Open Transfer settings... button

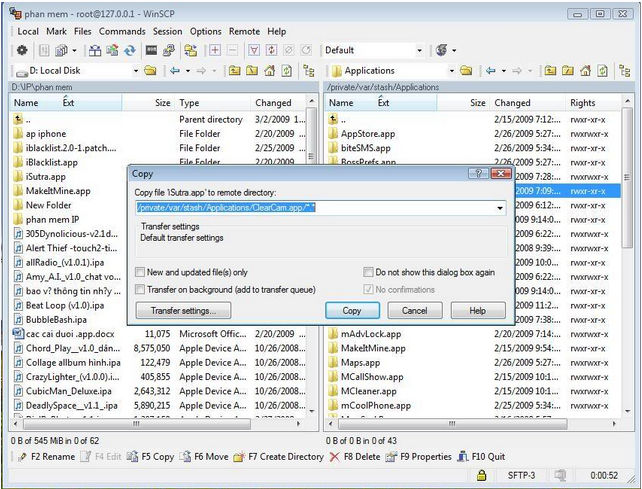point(183,310)
